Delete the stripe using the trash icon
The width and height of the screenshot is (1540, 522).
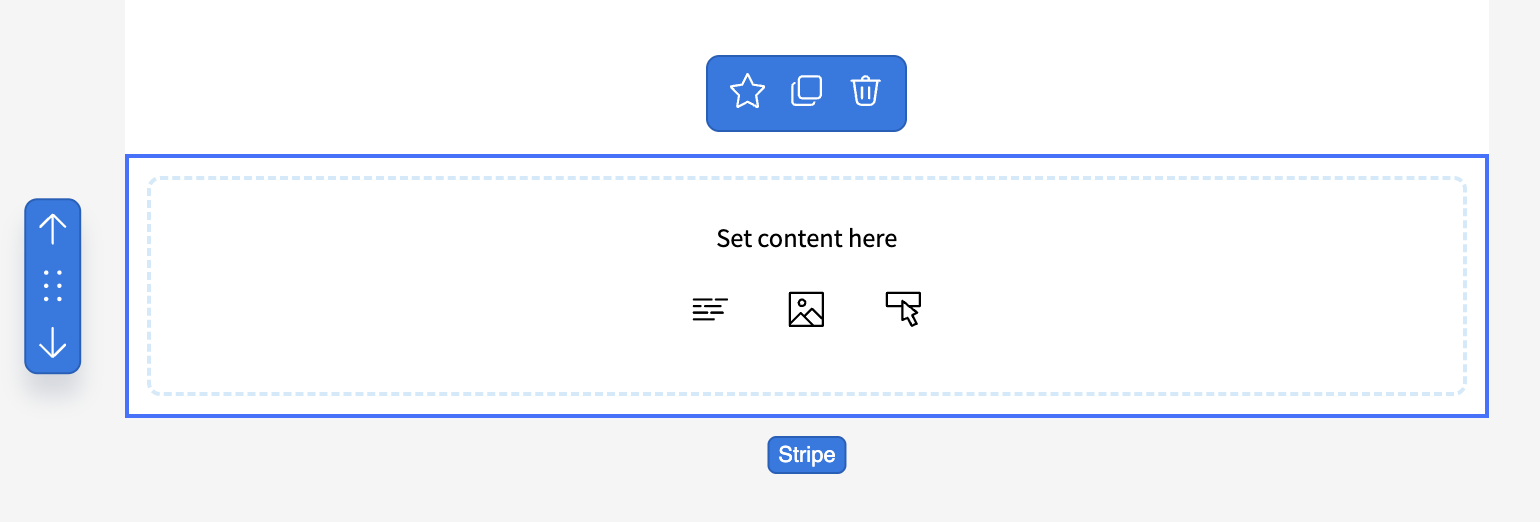tap(865, 91)
